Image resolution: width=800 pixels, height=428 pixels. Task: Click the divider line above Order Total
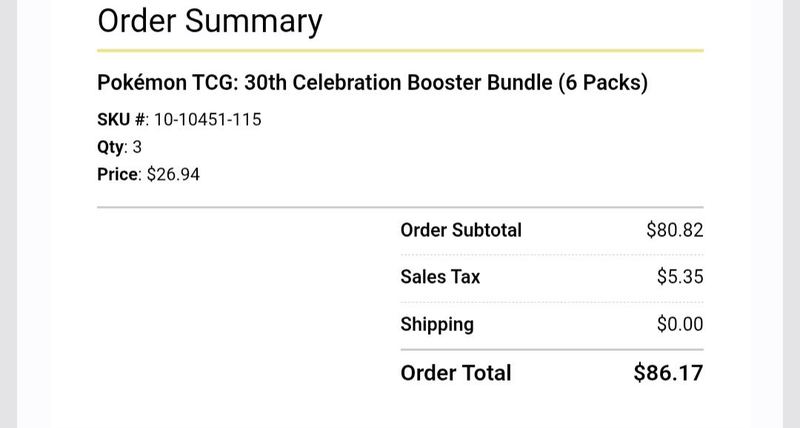coord(552,349)
